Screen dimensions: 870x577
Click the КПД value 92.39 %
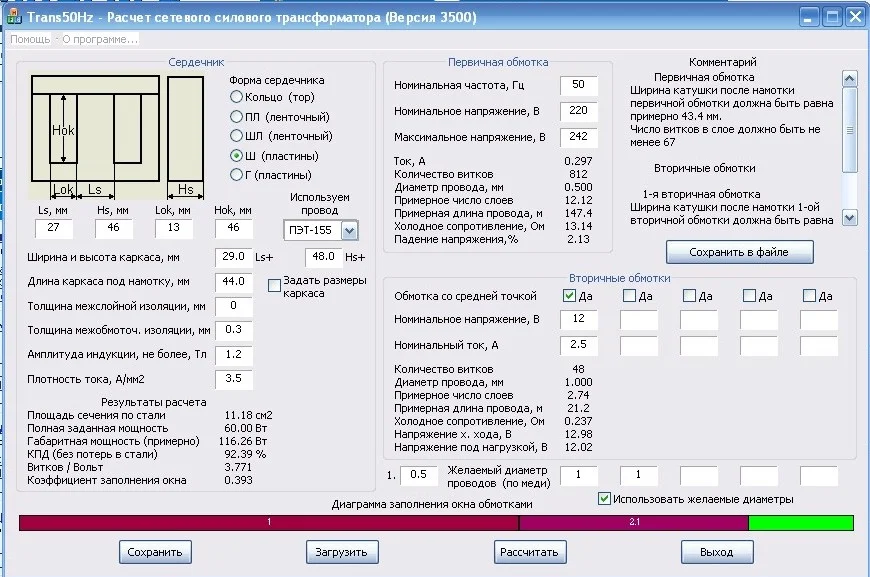pyautogui.click(x=245, y=454)
